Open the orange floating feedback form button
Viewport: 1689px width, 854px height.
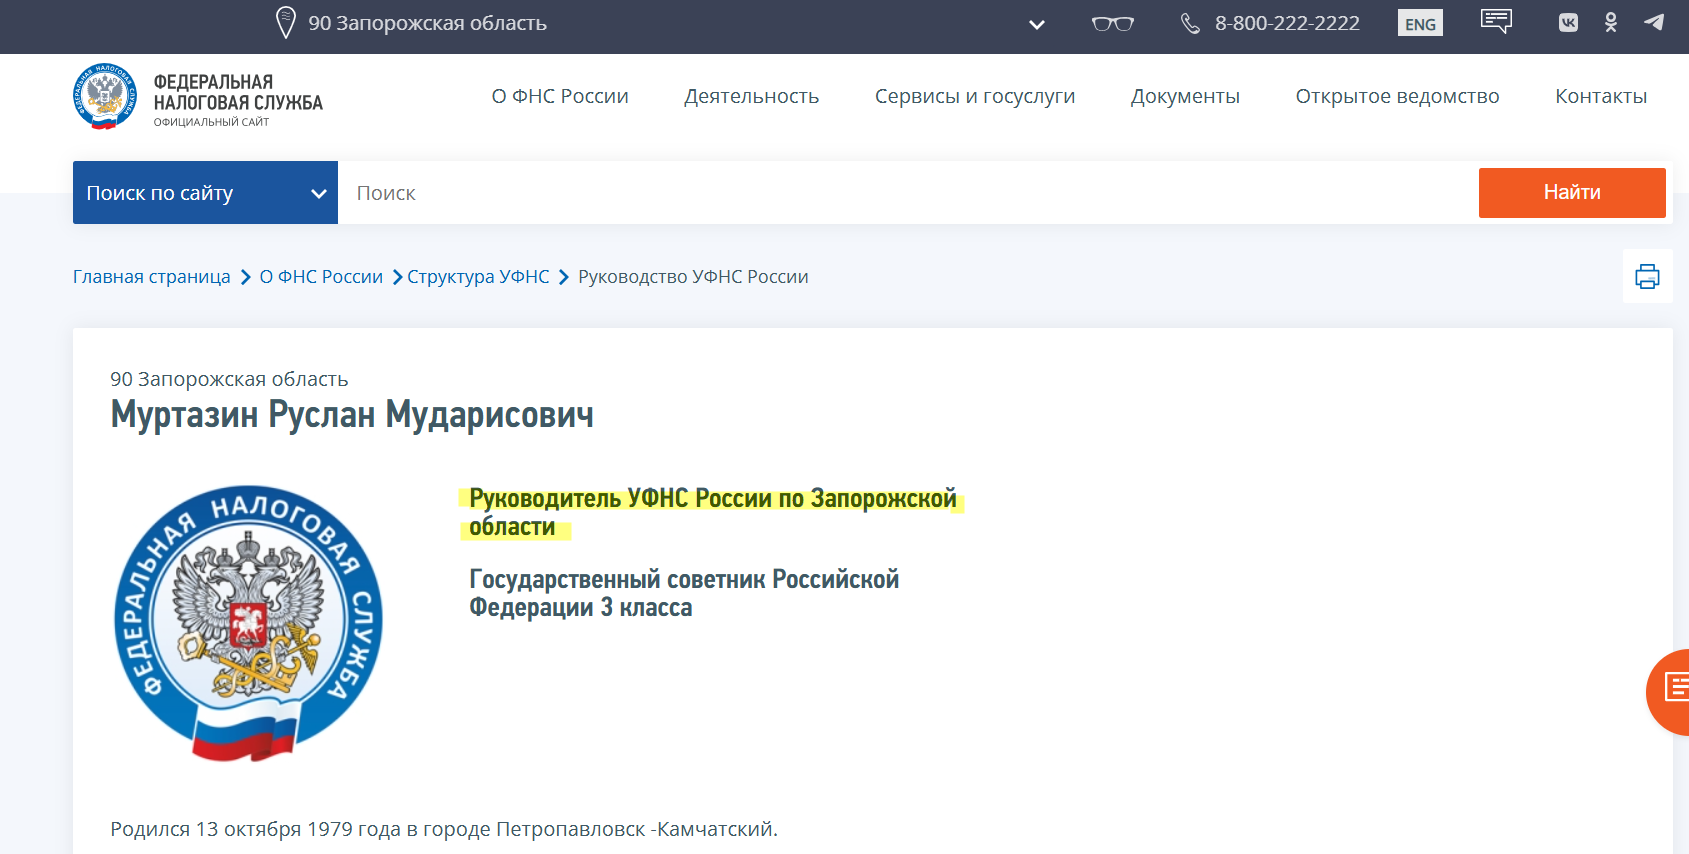point(1669,691)
